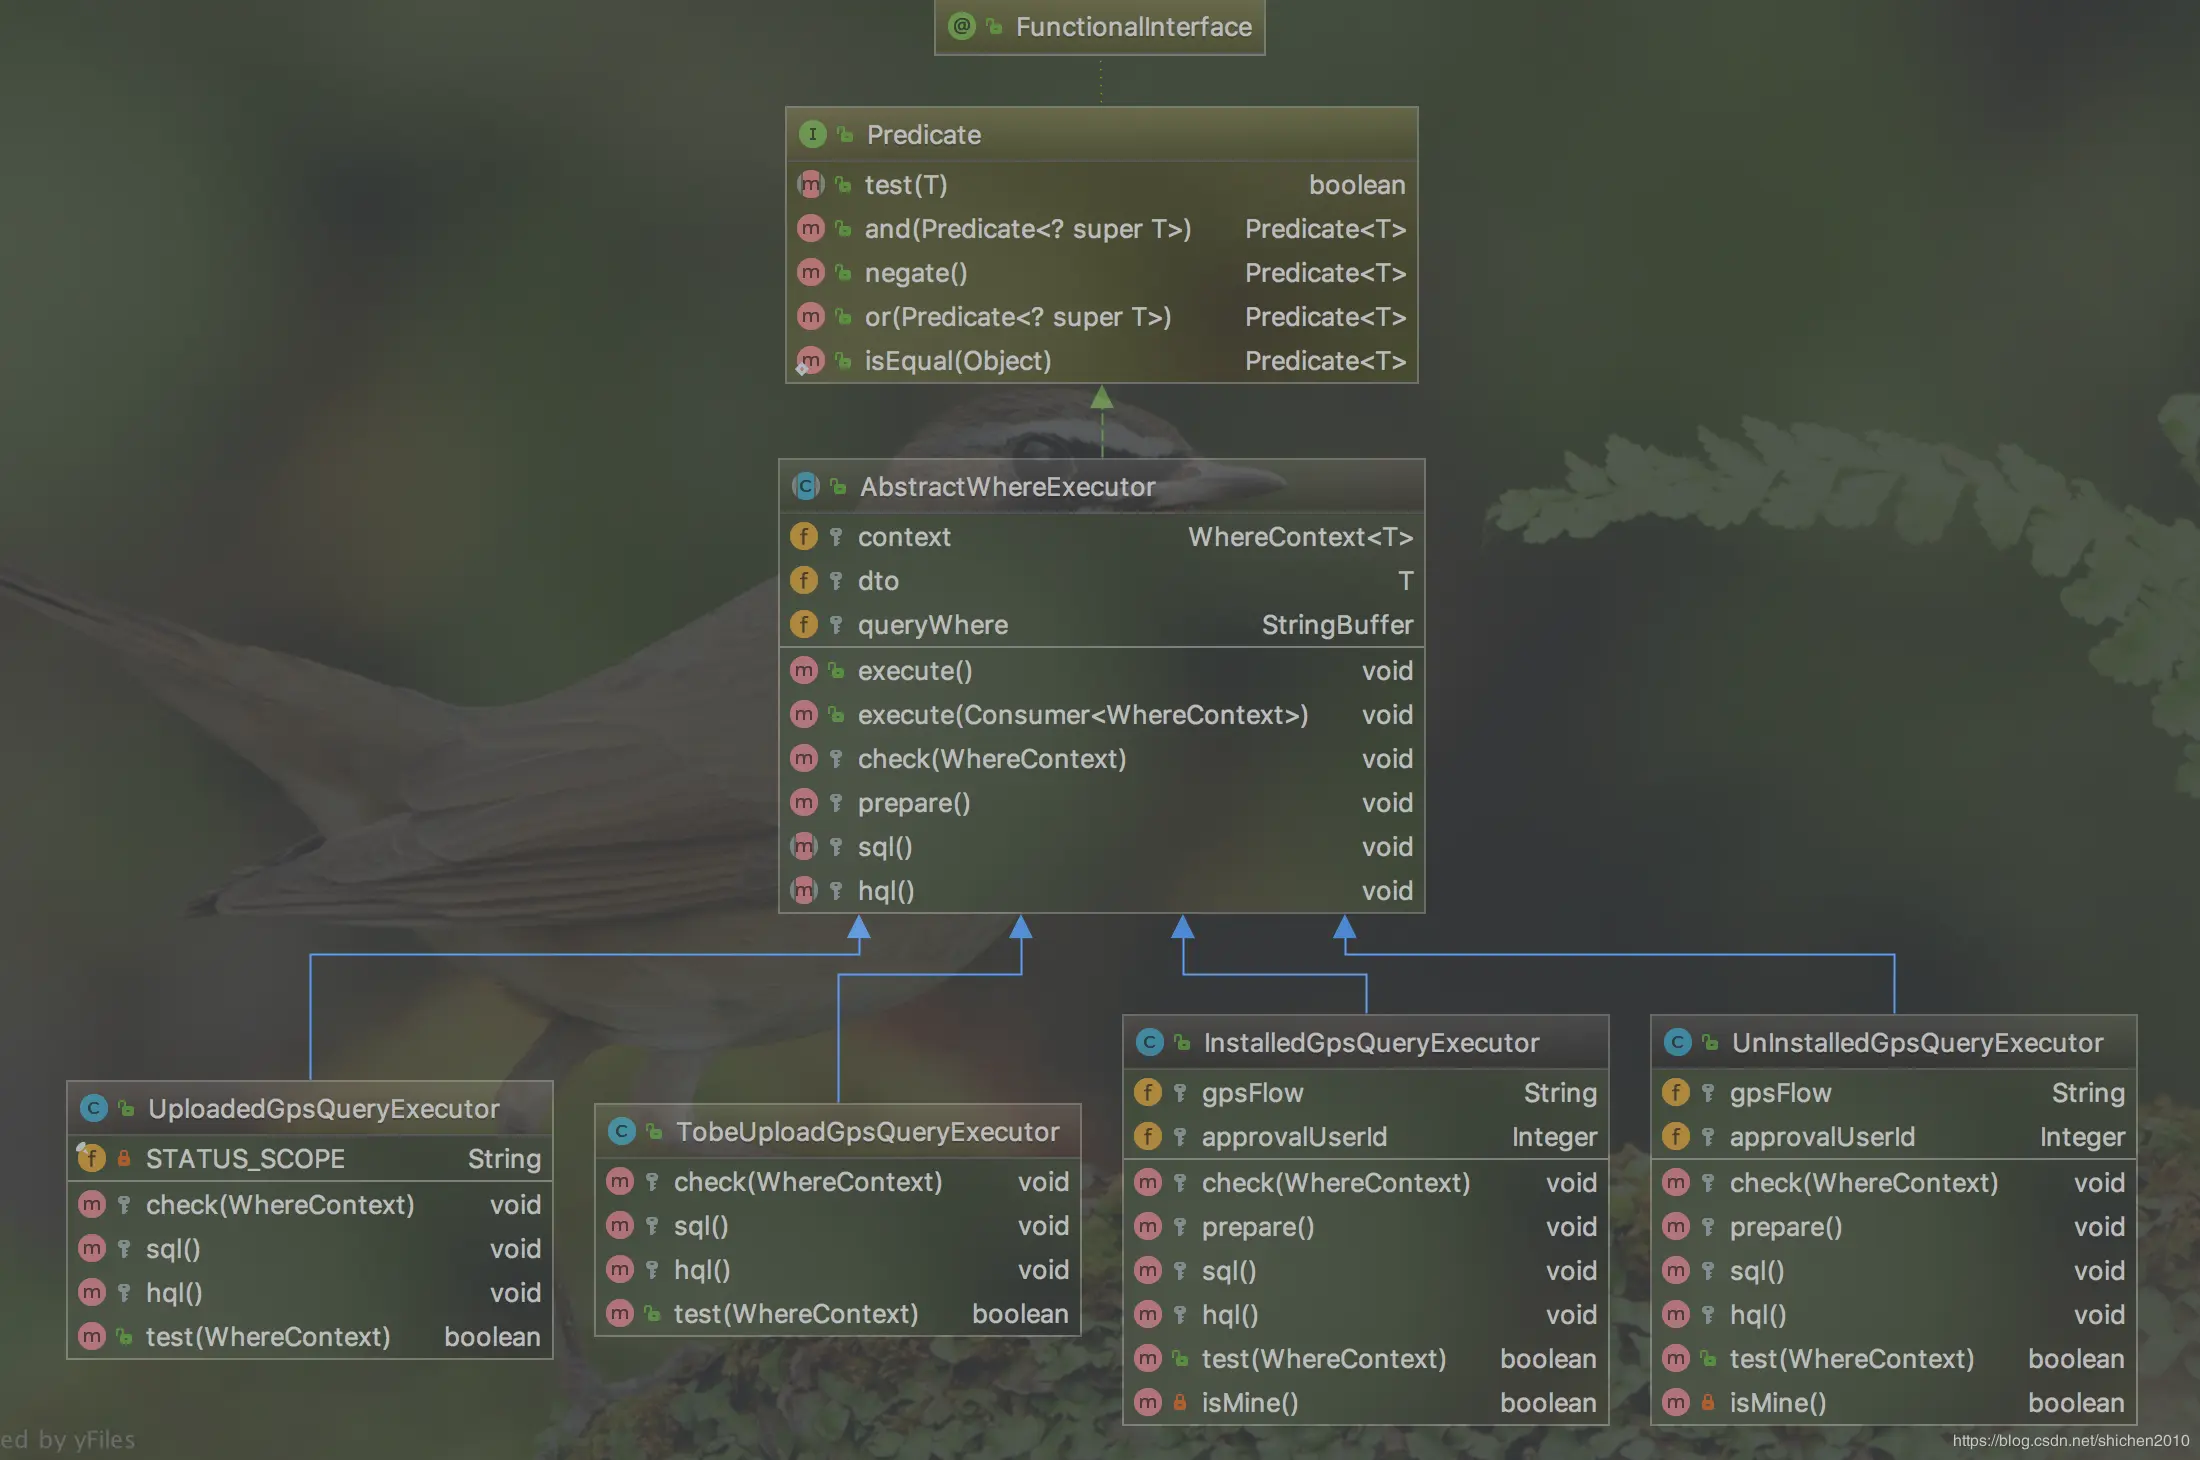Click class icon of UnInstalledGpsQueryExecutor
Image resolution: width=2200 pixels, height=1460 pixels.
(x=1677, y=1042)
